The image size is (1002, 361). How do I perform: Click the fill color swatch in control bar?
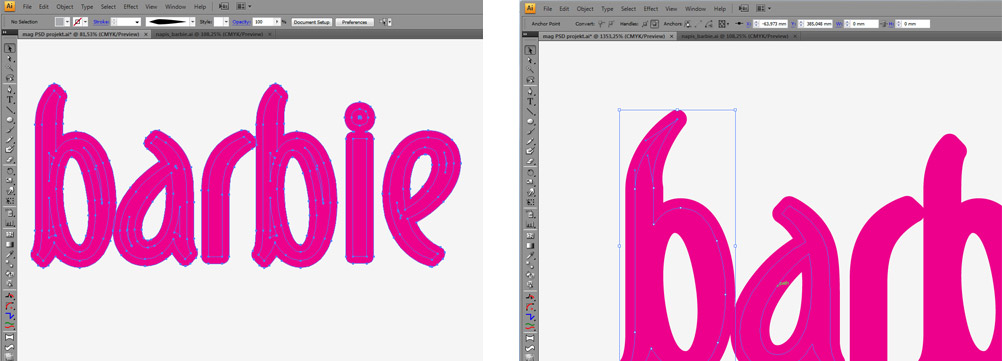(59, 22)
